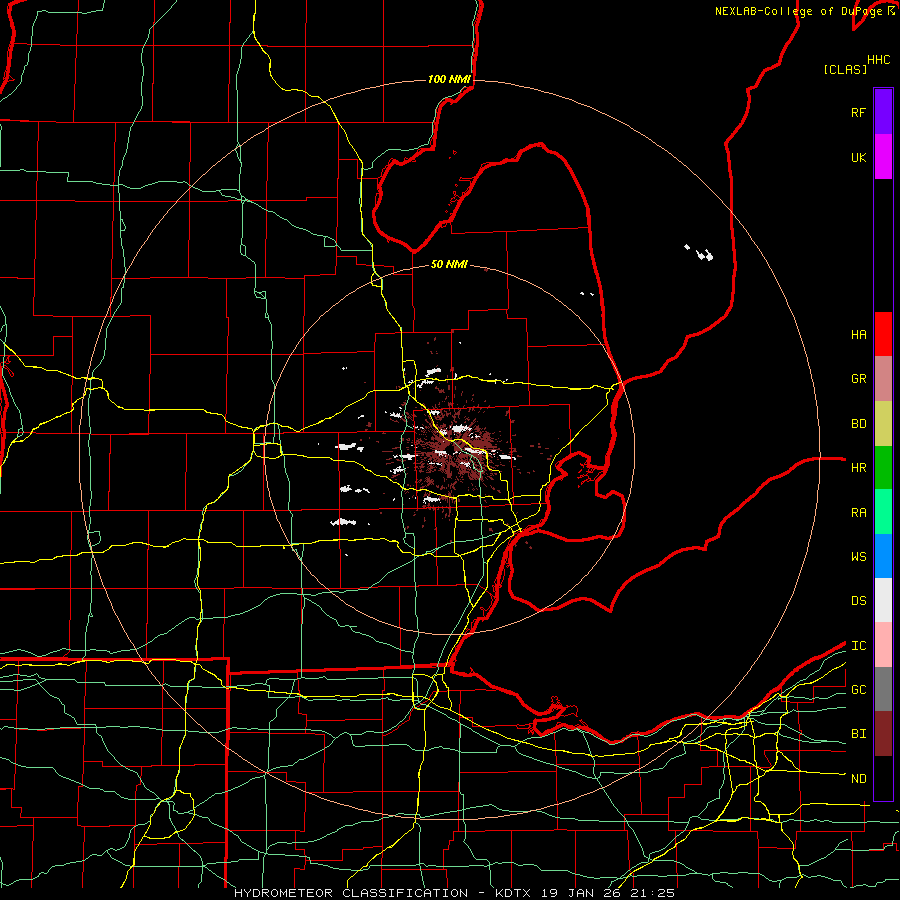Click the '50 NMI' range ring label
900x900 pixels.
449,264
